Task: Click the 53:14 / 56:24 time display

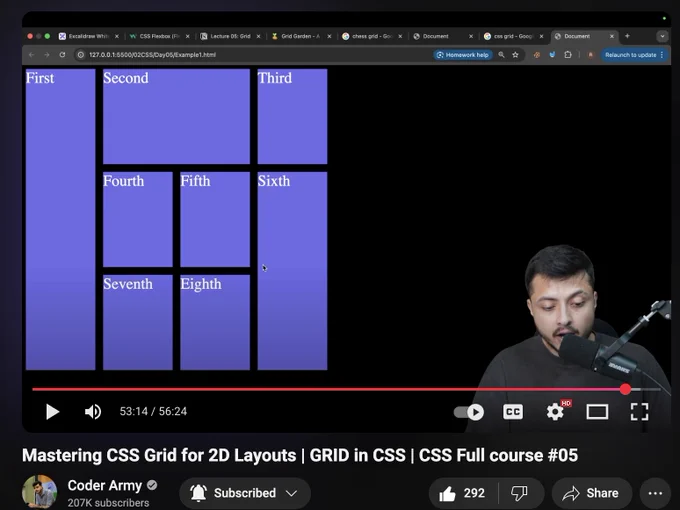Action: (153, 411)
